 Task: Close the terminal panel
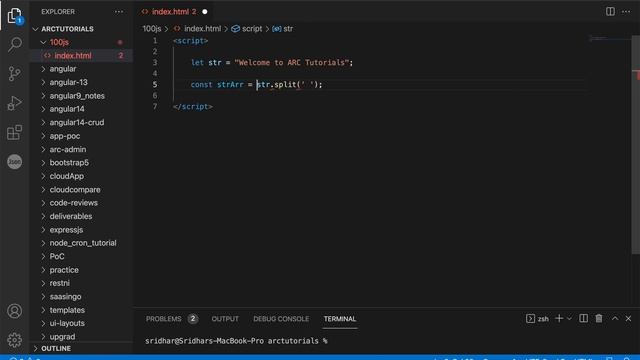tap(629, 318)
